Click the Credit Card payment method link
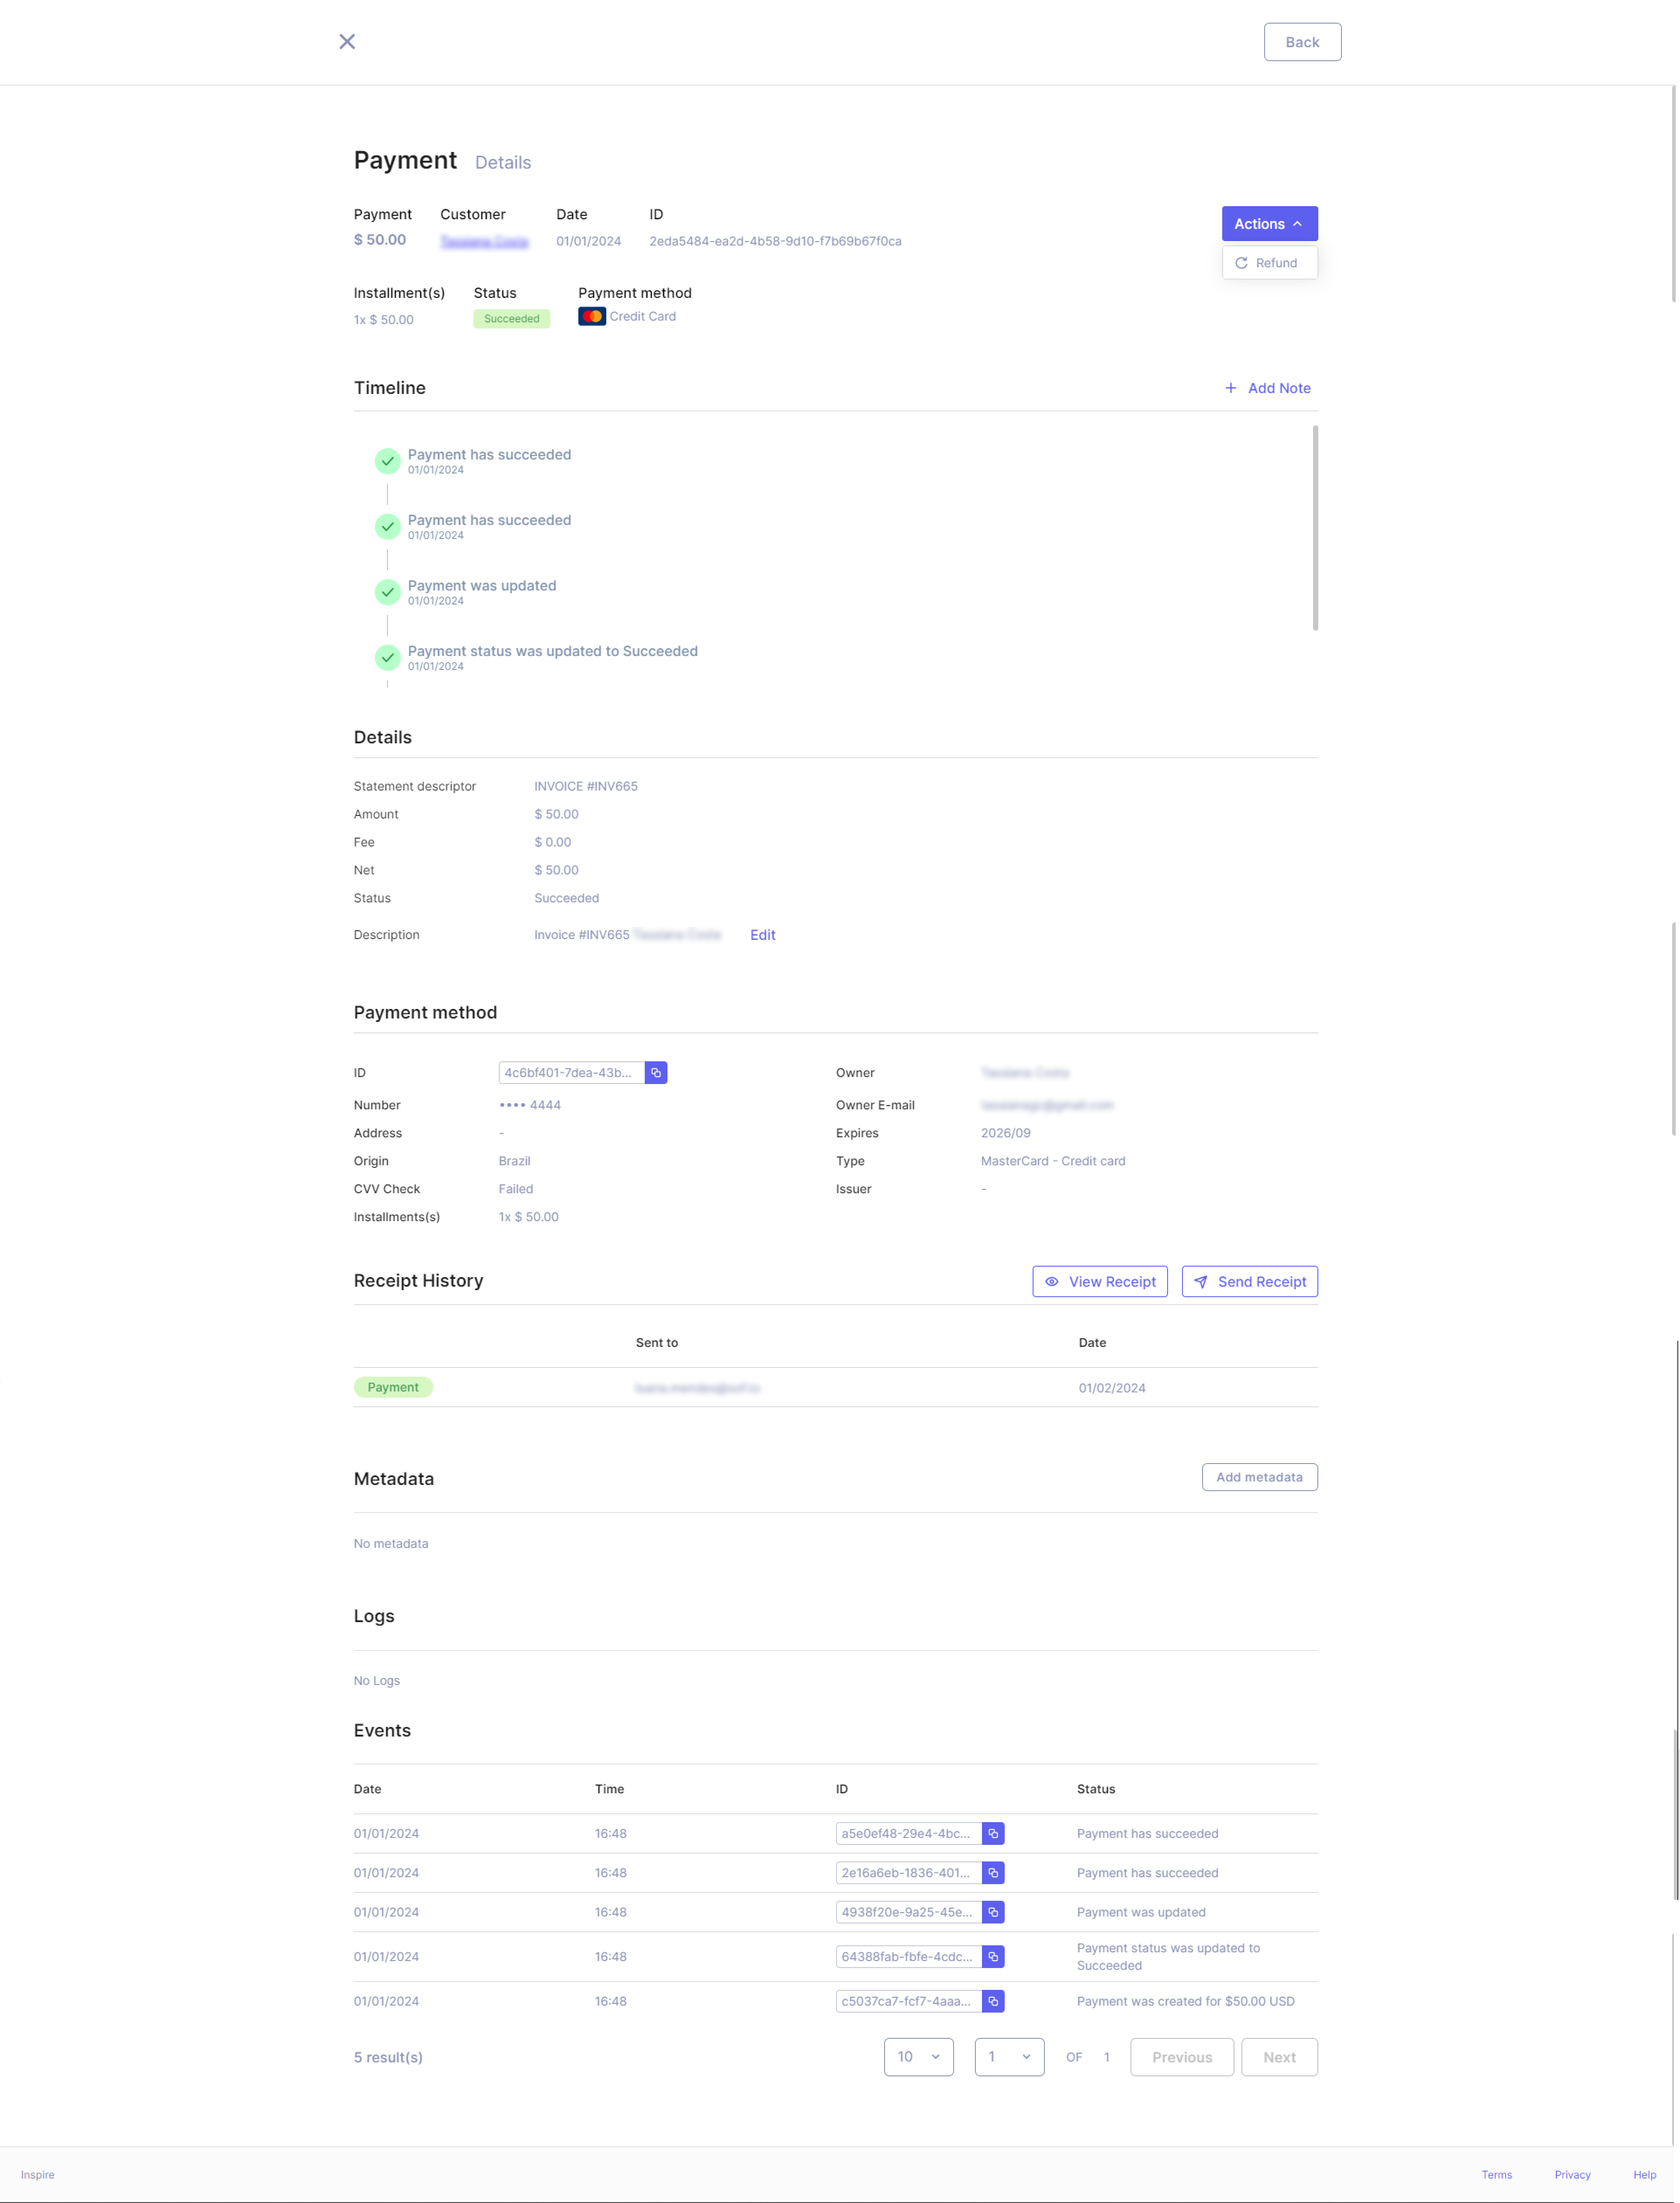 click(x=643, y=316)
